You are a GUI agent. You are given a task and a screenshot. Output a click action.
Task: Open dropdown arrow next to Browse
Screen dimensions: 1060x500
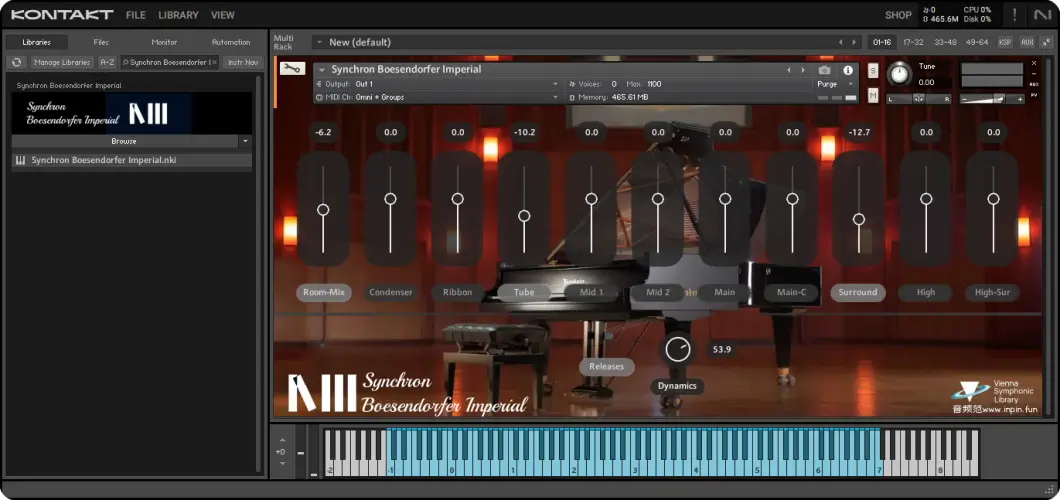tap(245, 141)
